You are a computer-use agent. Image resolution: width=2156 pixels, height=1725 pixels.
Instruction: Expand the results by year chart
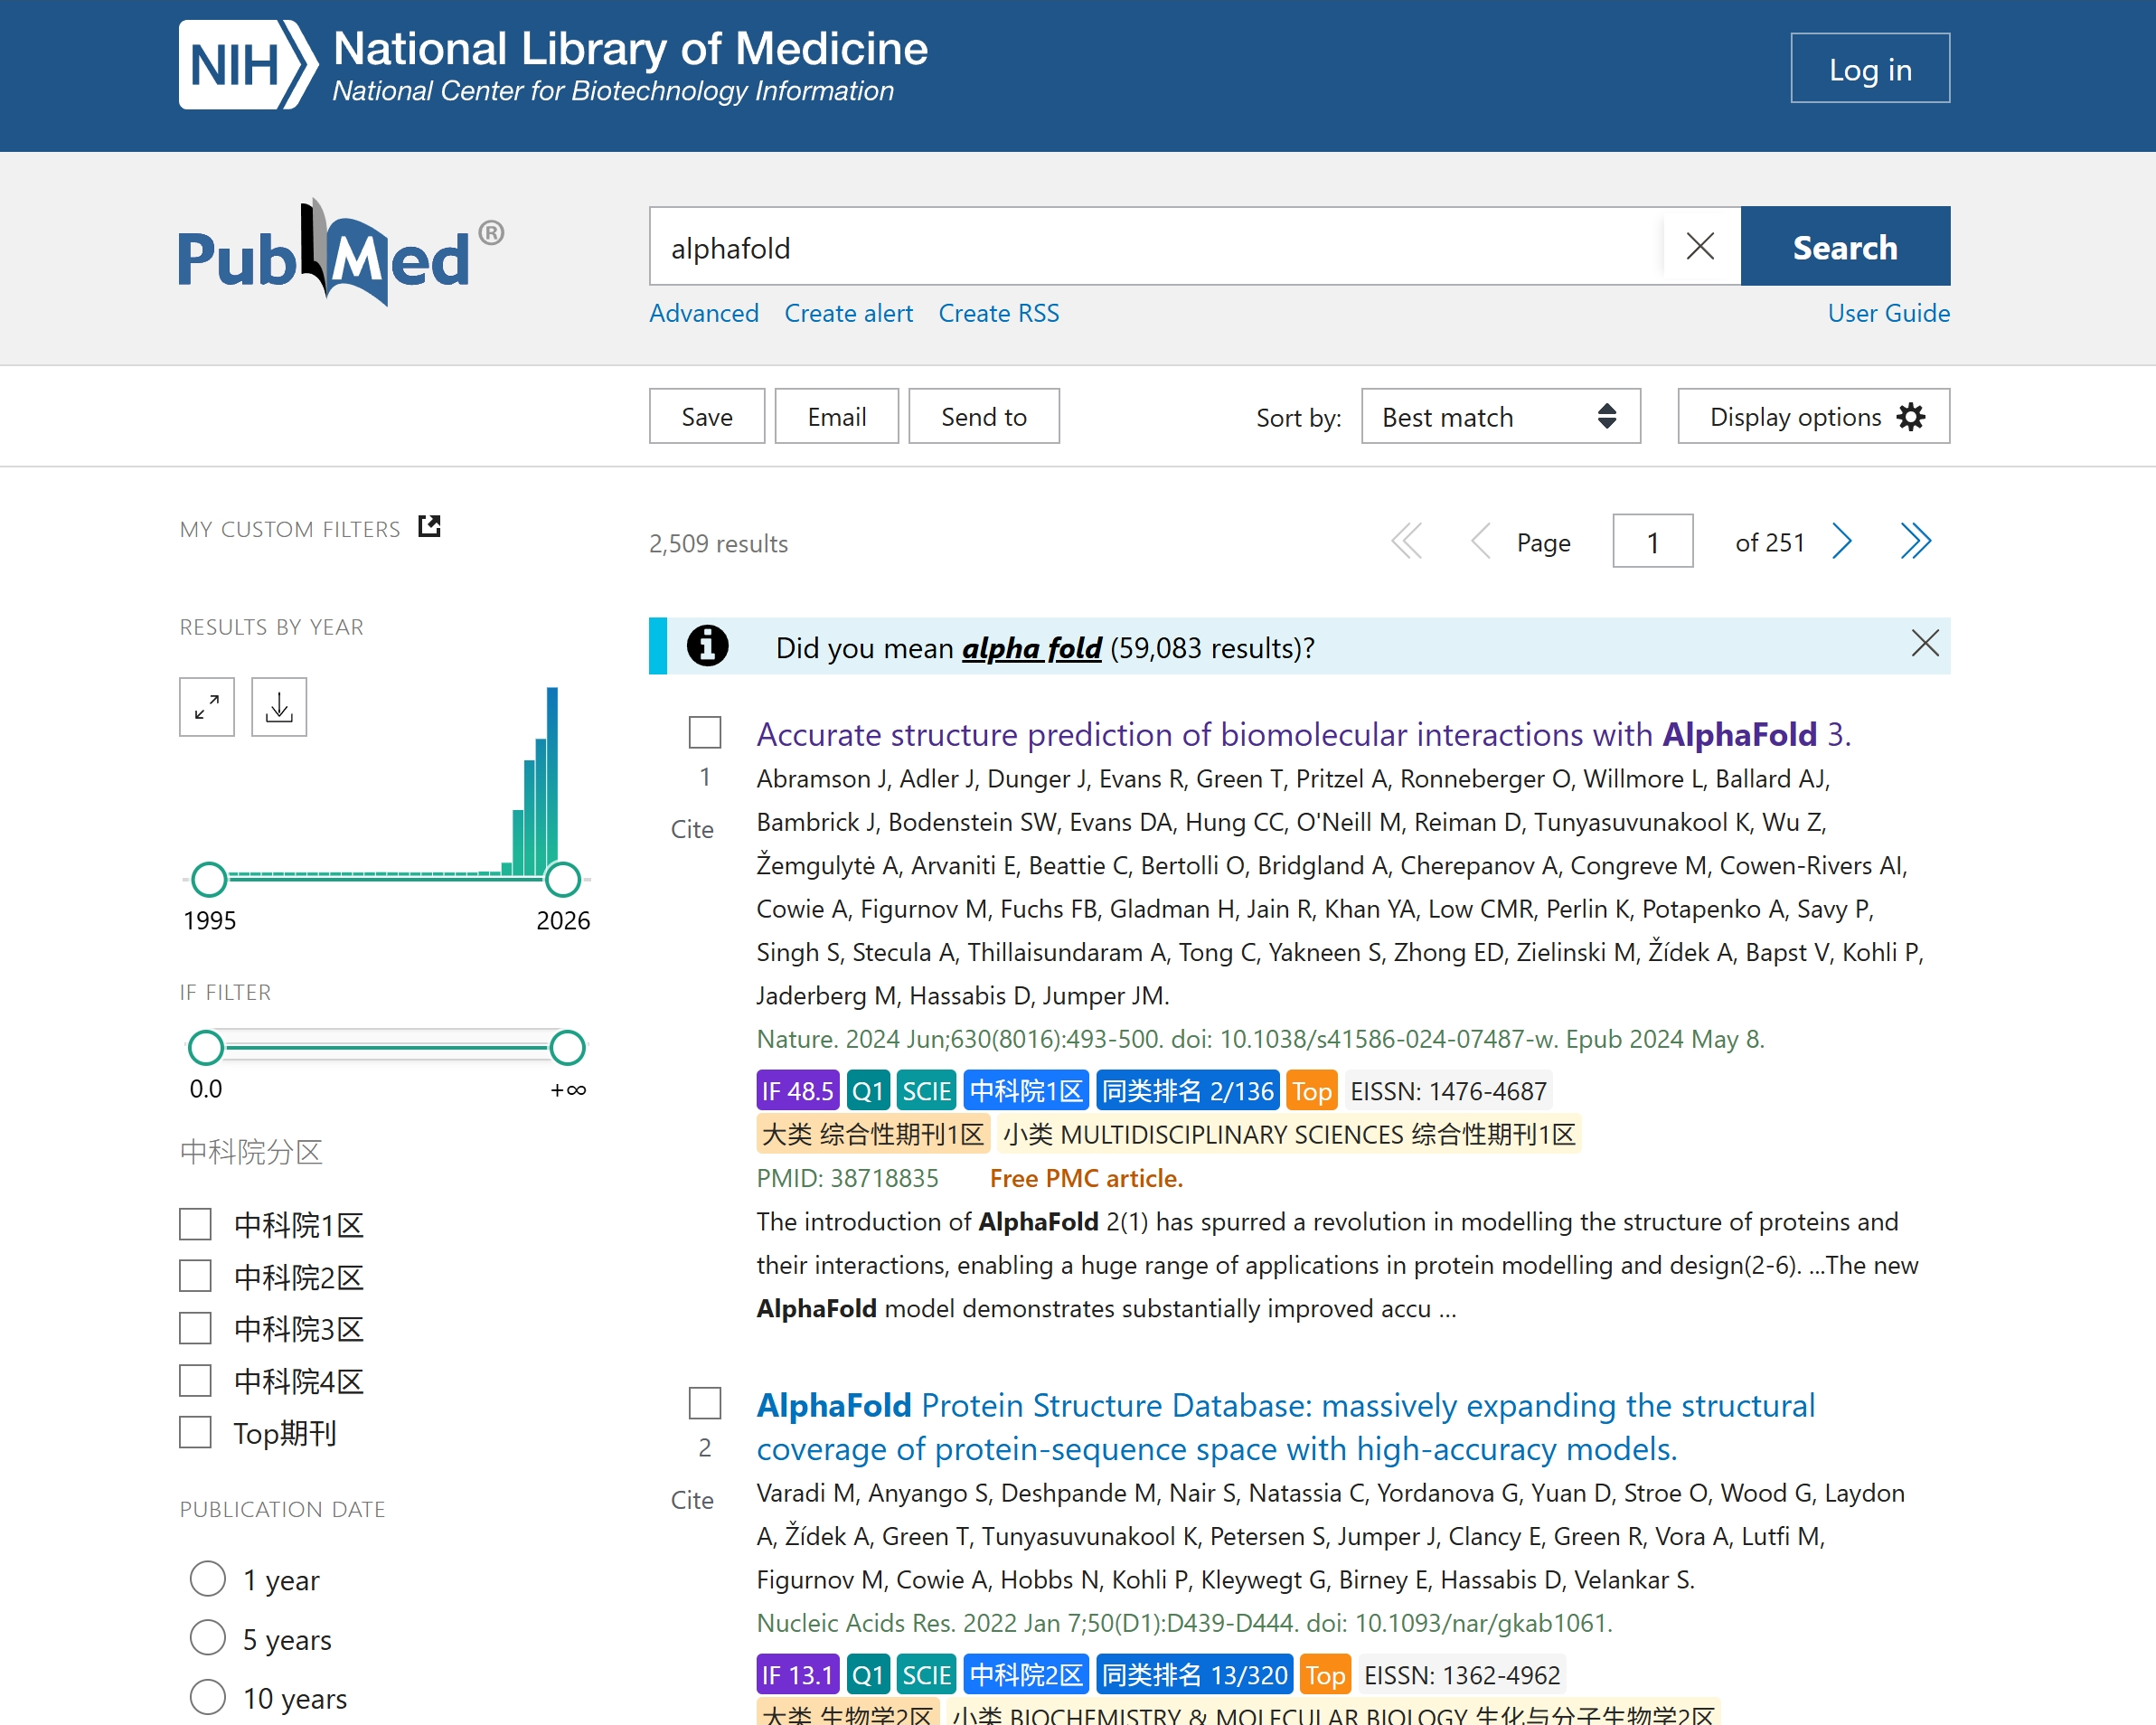point(207,707)
